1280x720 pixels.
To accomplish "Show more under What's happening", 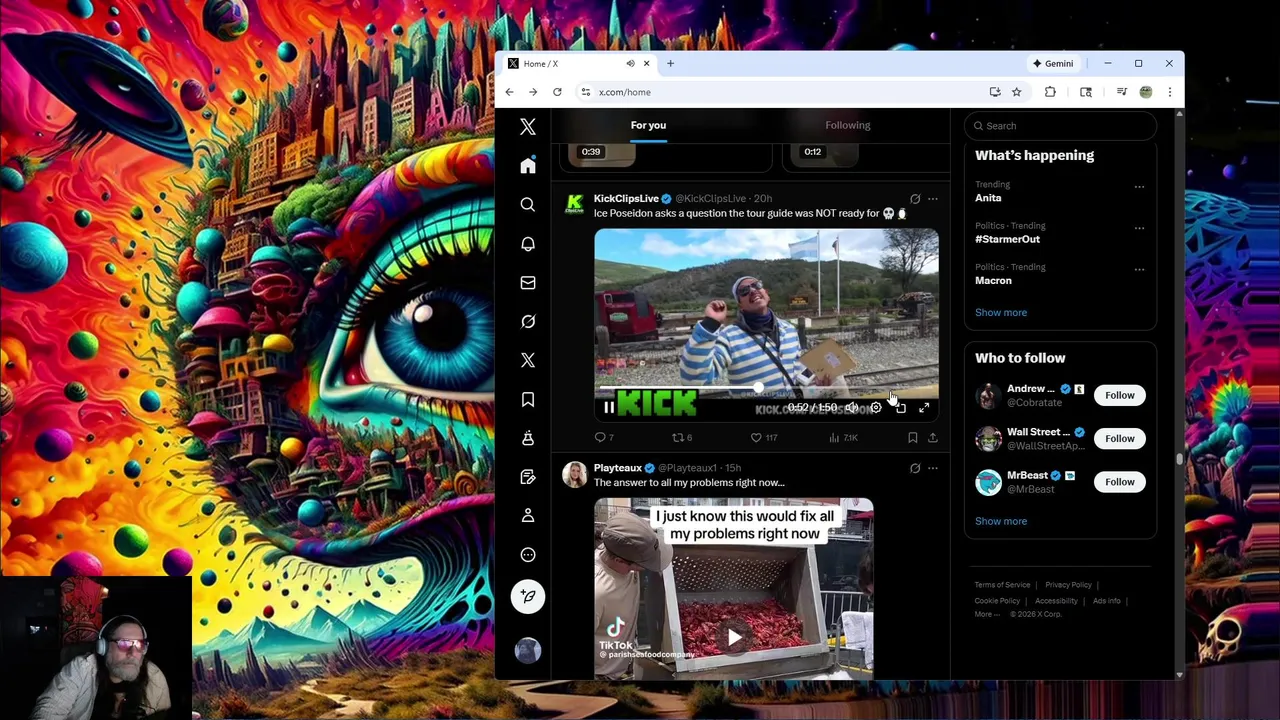I will [x=1001, y=312].
